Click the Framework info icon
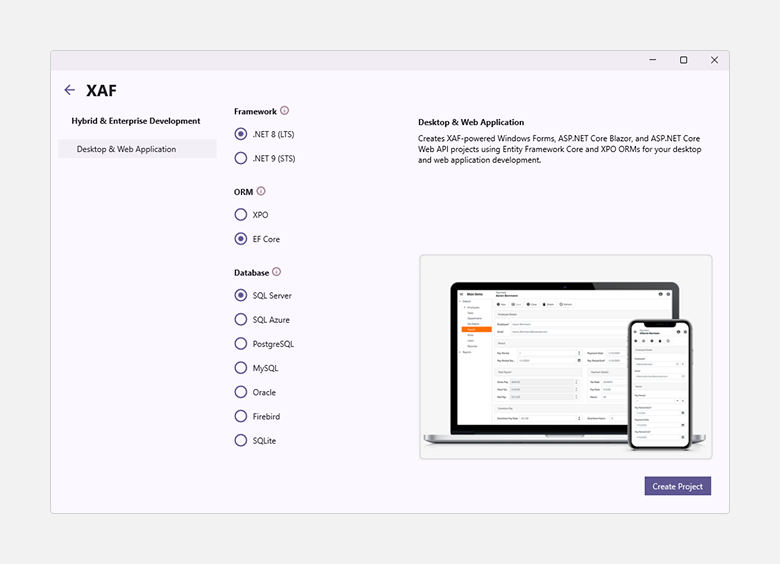The width and height of the screenshot is (780, 564). tap(285, 111)
